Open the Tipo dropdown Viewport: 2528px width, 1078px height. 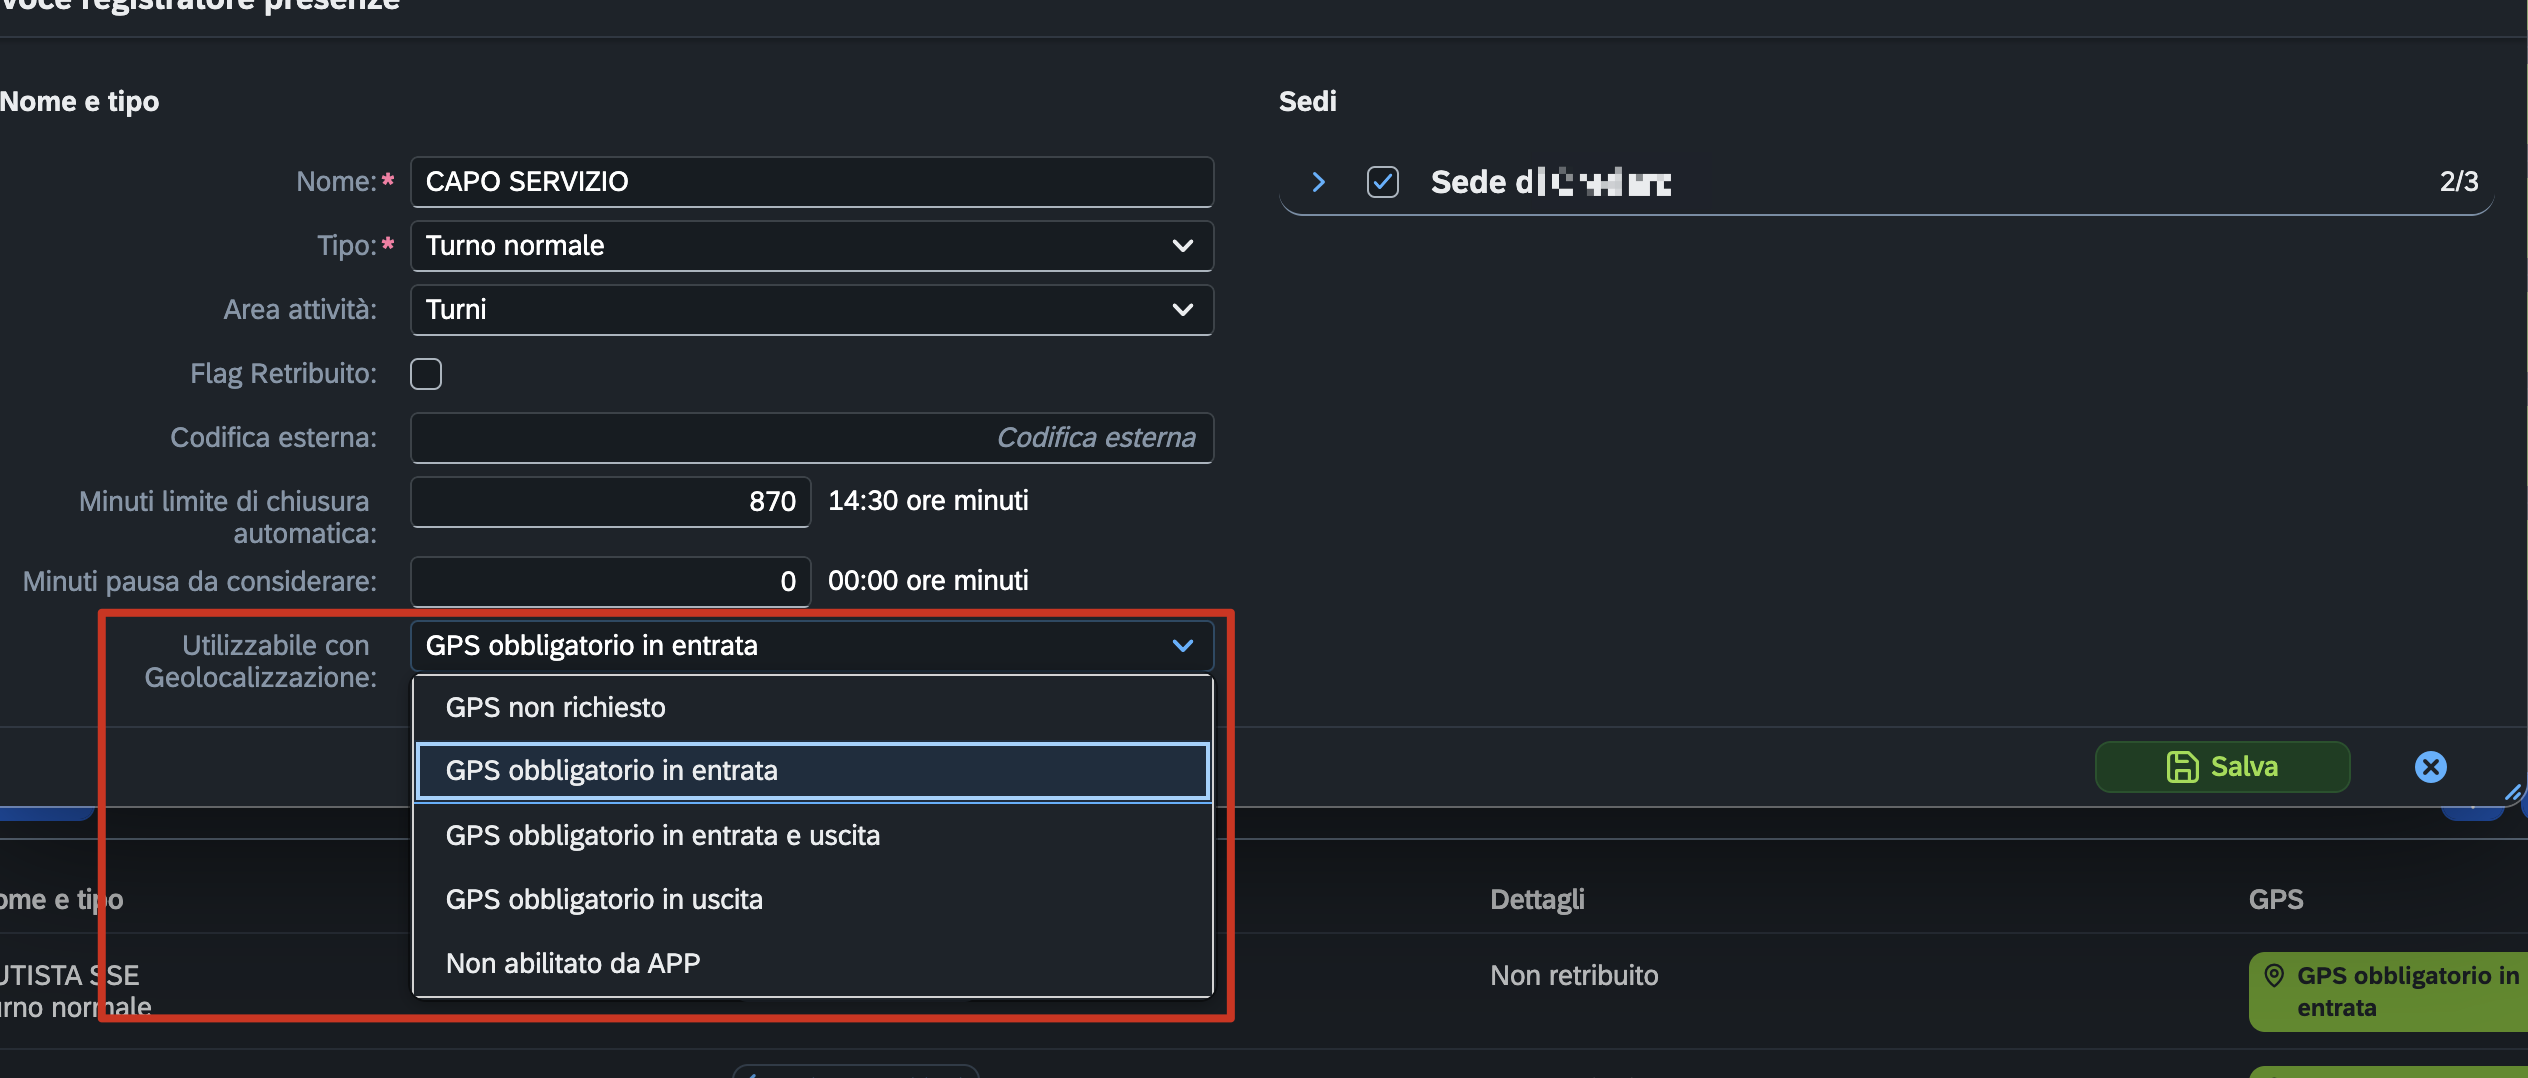812,246
